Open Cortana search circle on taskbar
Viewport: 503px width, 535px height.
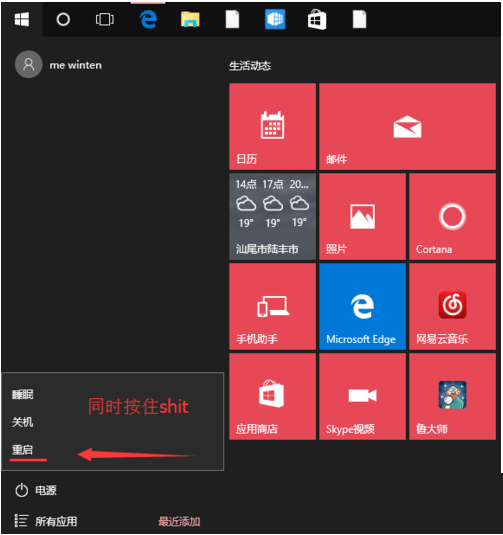[x=63, y=19]
